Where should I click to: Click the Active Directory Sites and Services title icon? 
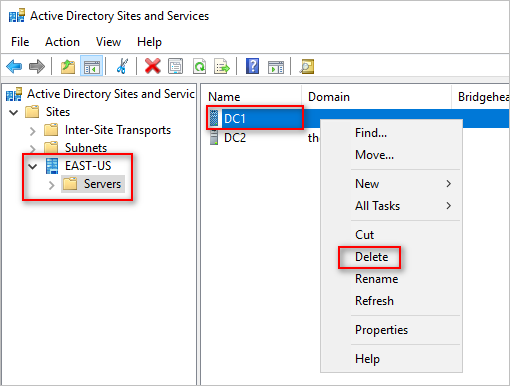pos(17,16)
